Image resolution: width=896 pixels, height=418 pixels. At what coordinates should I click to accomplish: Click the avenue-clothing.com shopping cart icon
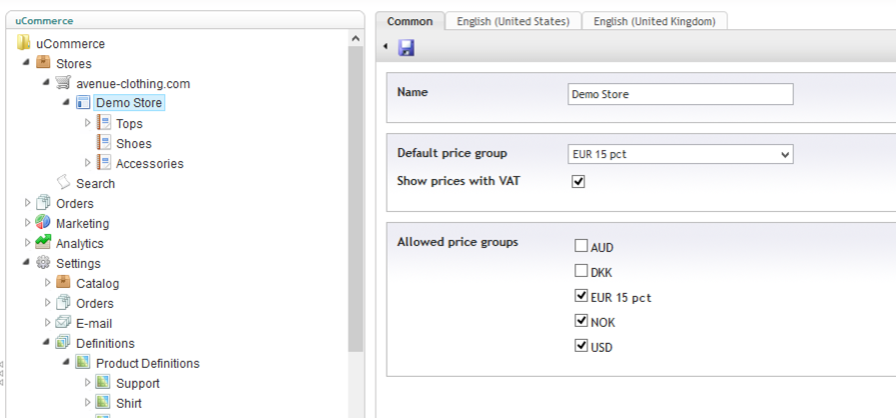[x=63, y=83]
